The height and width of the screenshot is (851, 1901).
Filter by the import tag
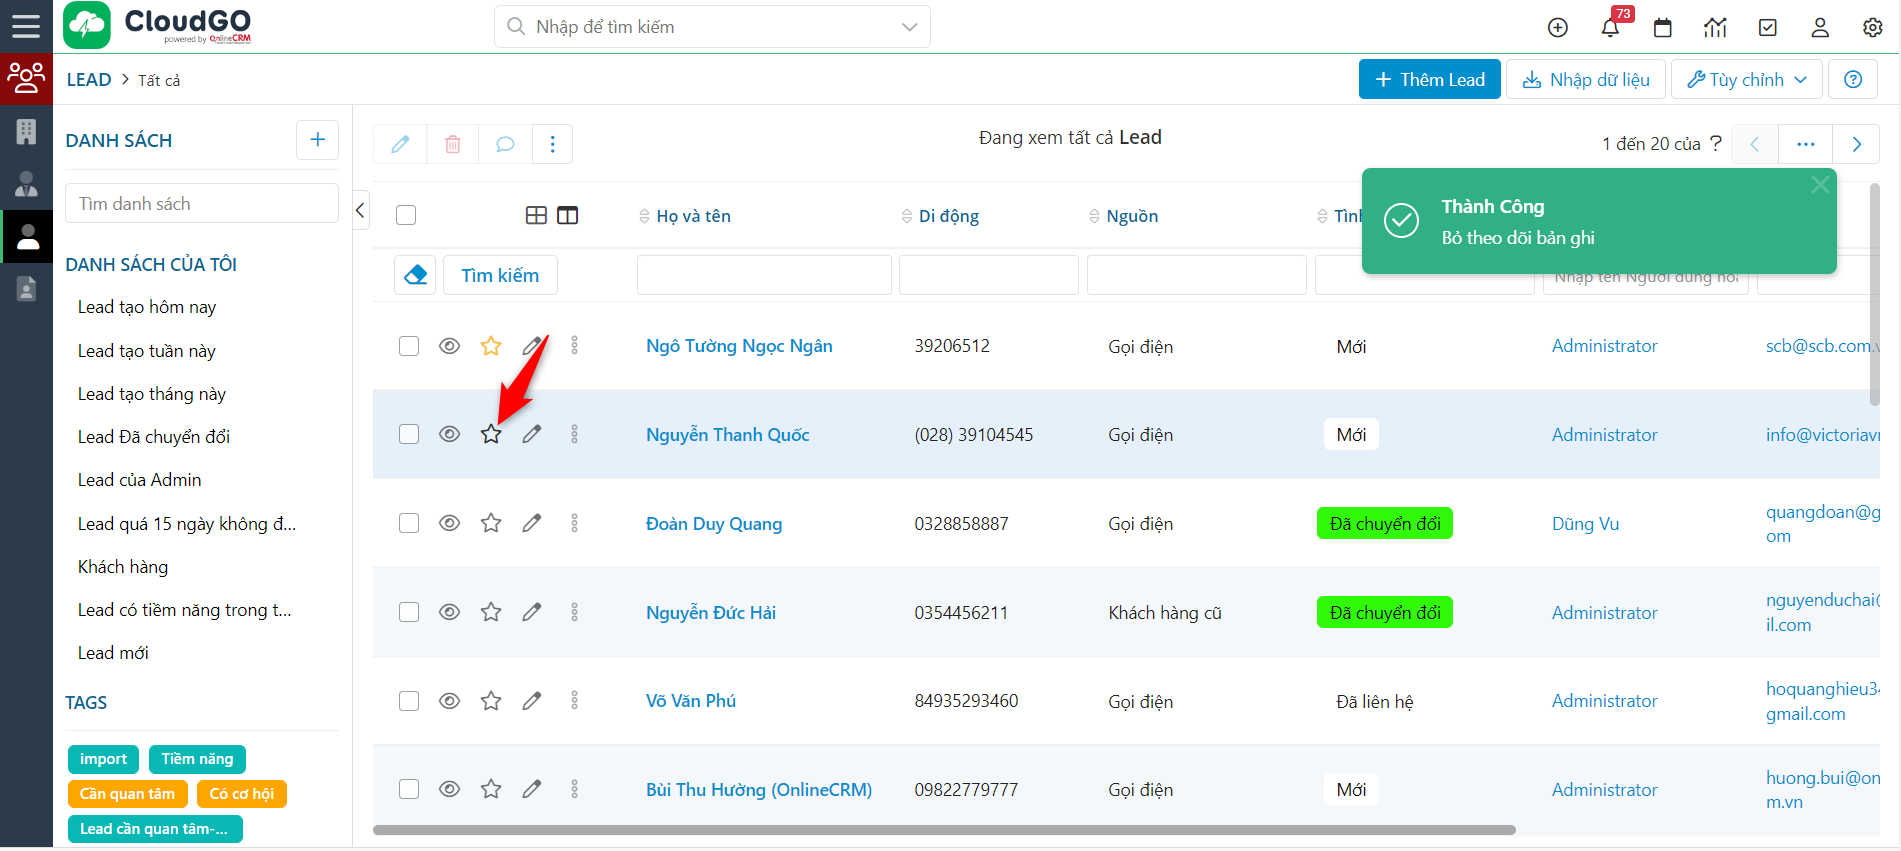(x=103, y=759)
